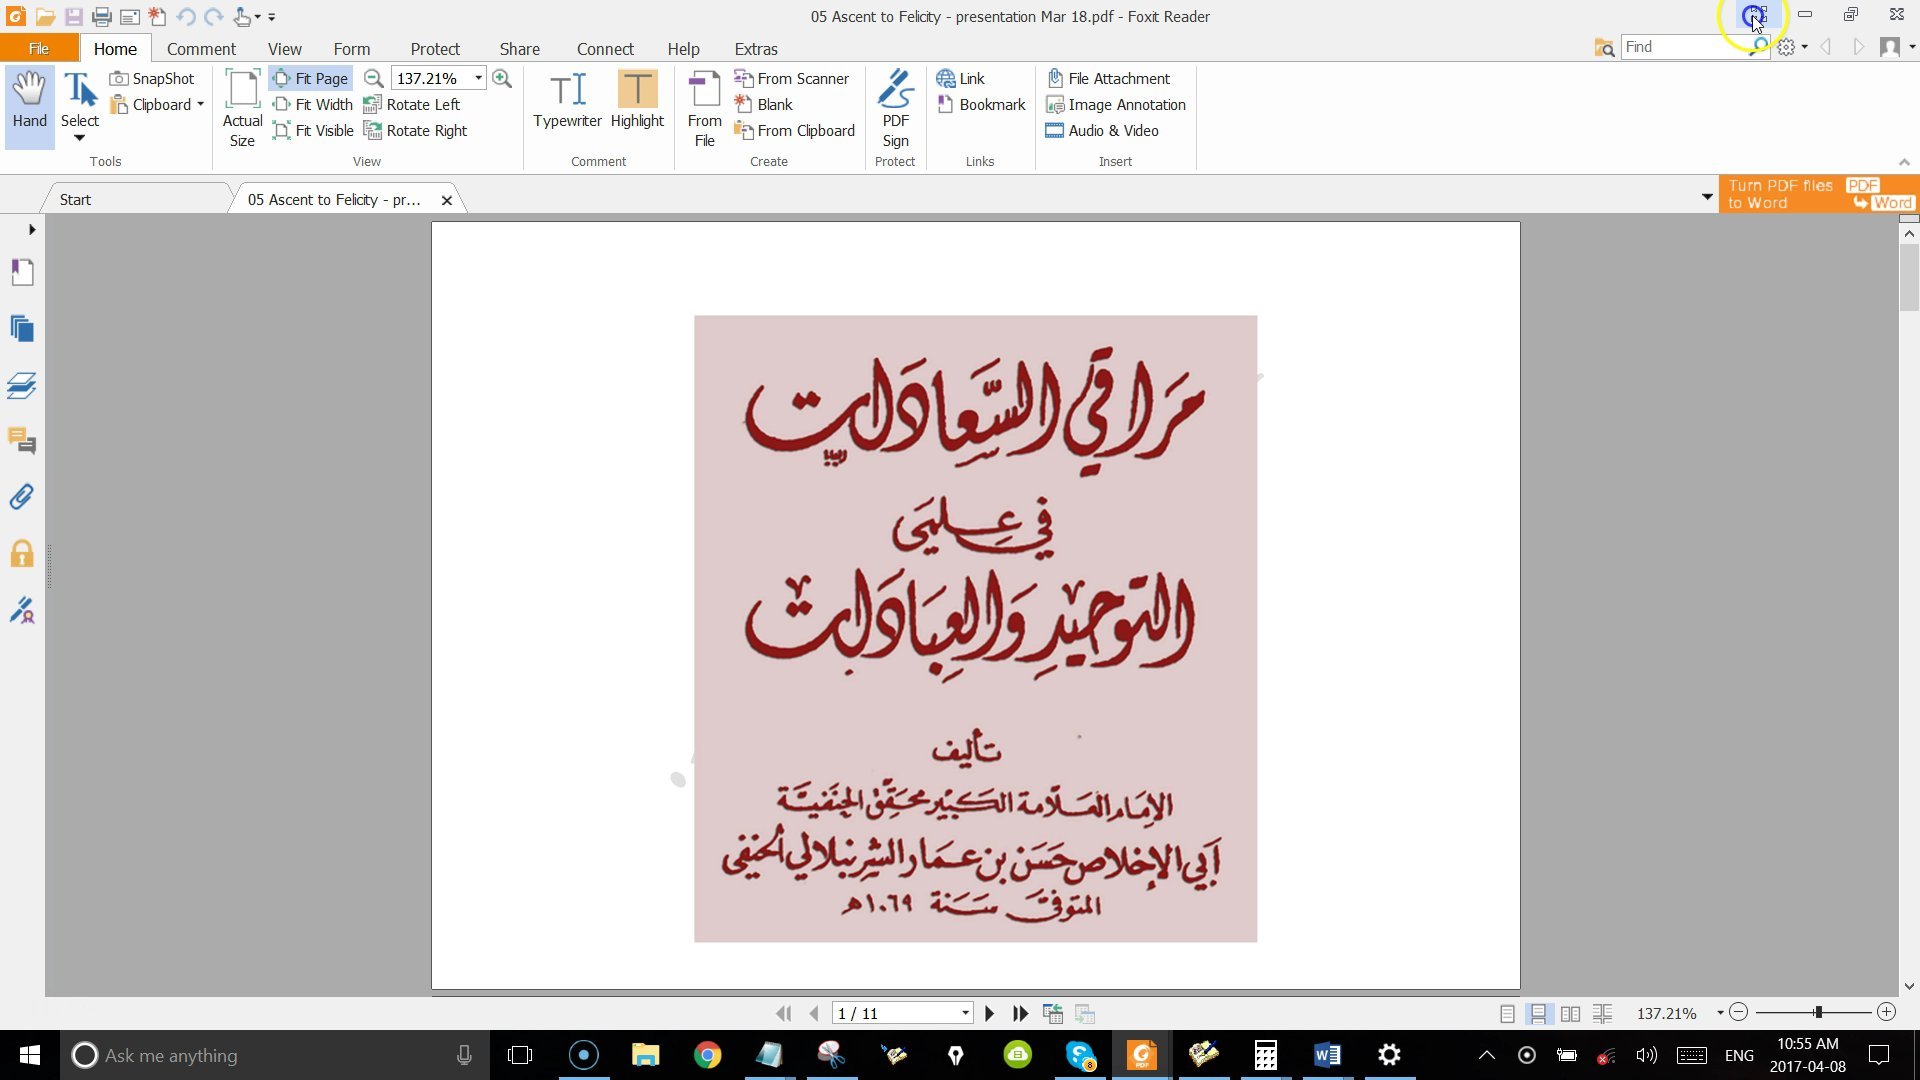Screen dimensions: 1920x1080
Task: Click the zoom slider handle
Action: point(1818,1013)
